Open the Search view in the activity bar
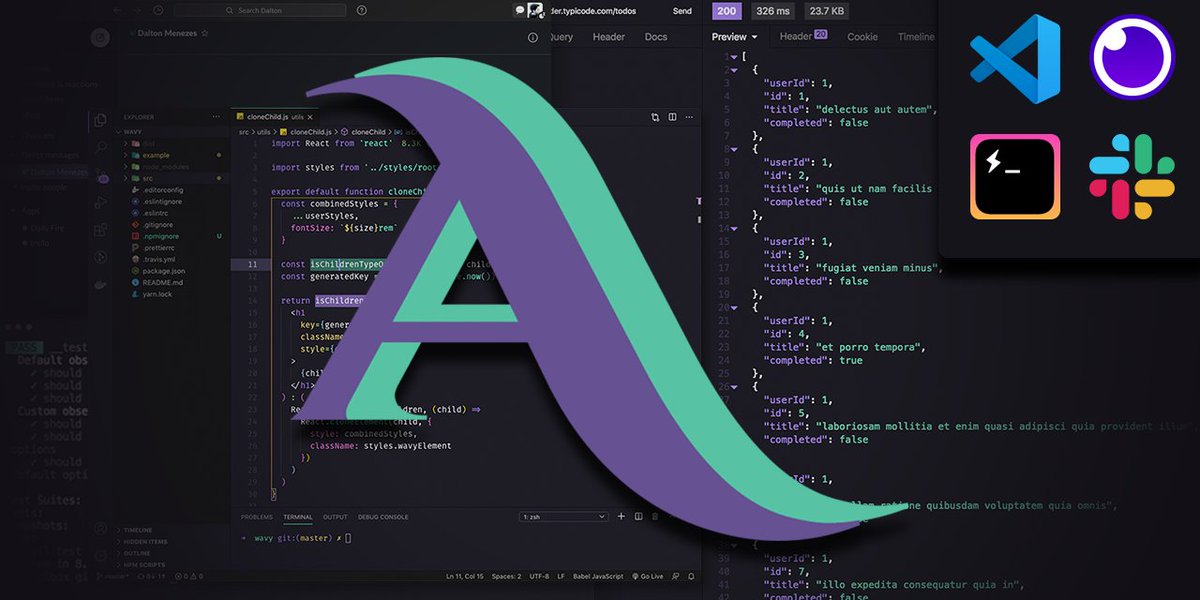Image resolution: width=1200 pixels, height=600 pixels. 102,146
